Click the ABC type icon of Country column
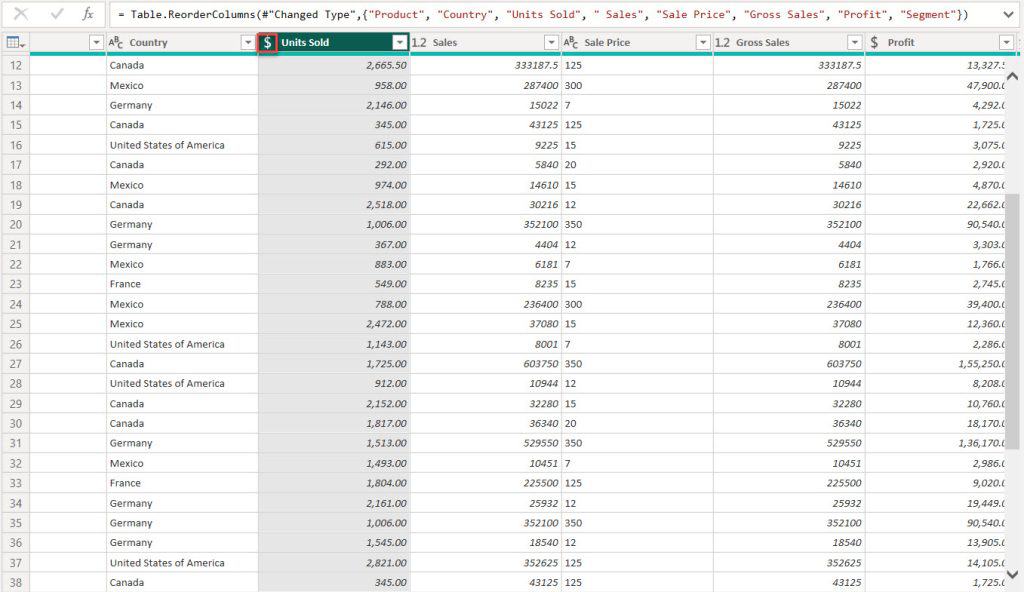 [x=116, y=42]
